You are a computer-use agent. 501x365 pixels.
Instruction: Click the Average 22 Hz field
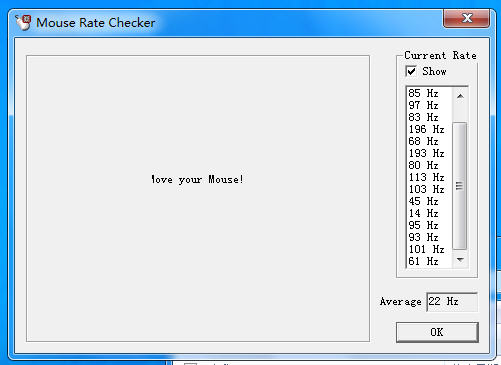coord(452,302)
